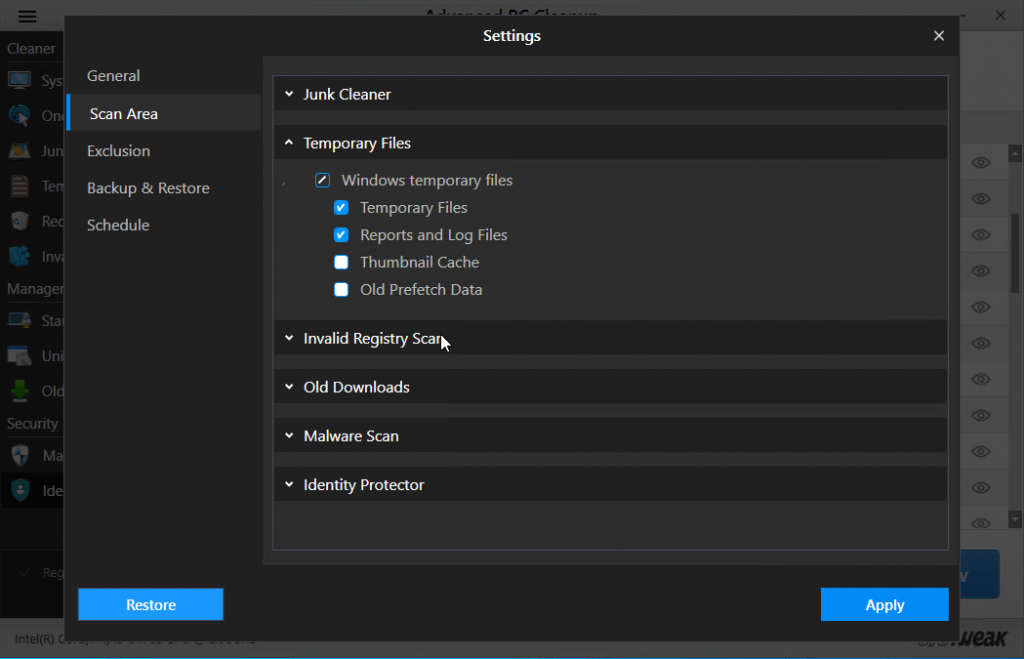This screenshot has height=659, width=1024.
Task: Click the Apply button
Action: tap(884, 604)
